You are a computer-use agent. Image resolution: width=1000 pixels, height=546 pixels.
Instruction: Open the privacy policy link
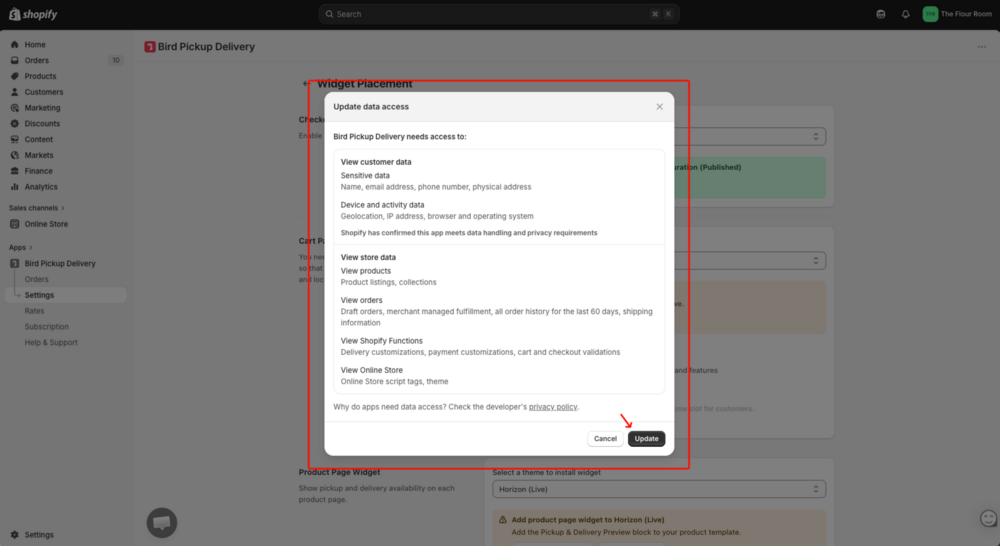click(x=552, y=407)
